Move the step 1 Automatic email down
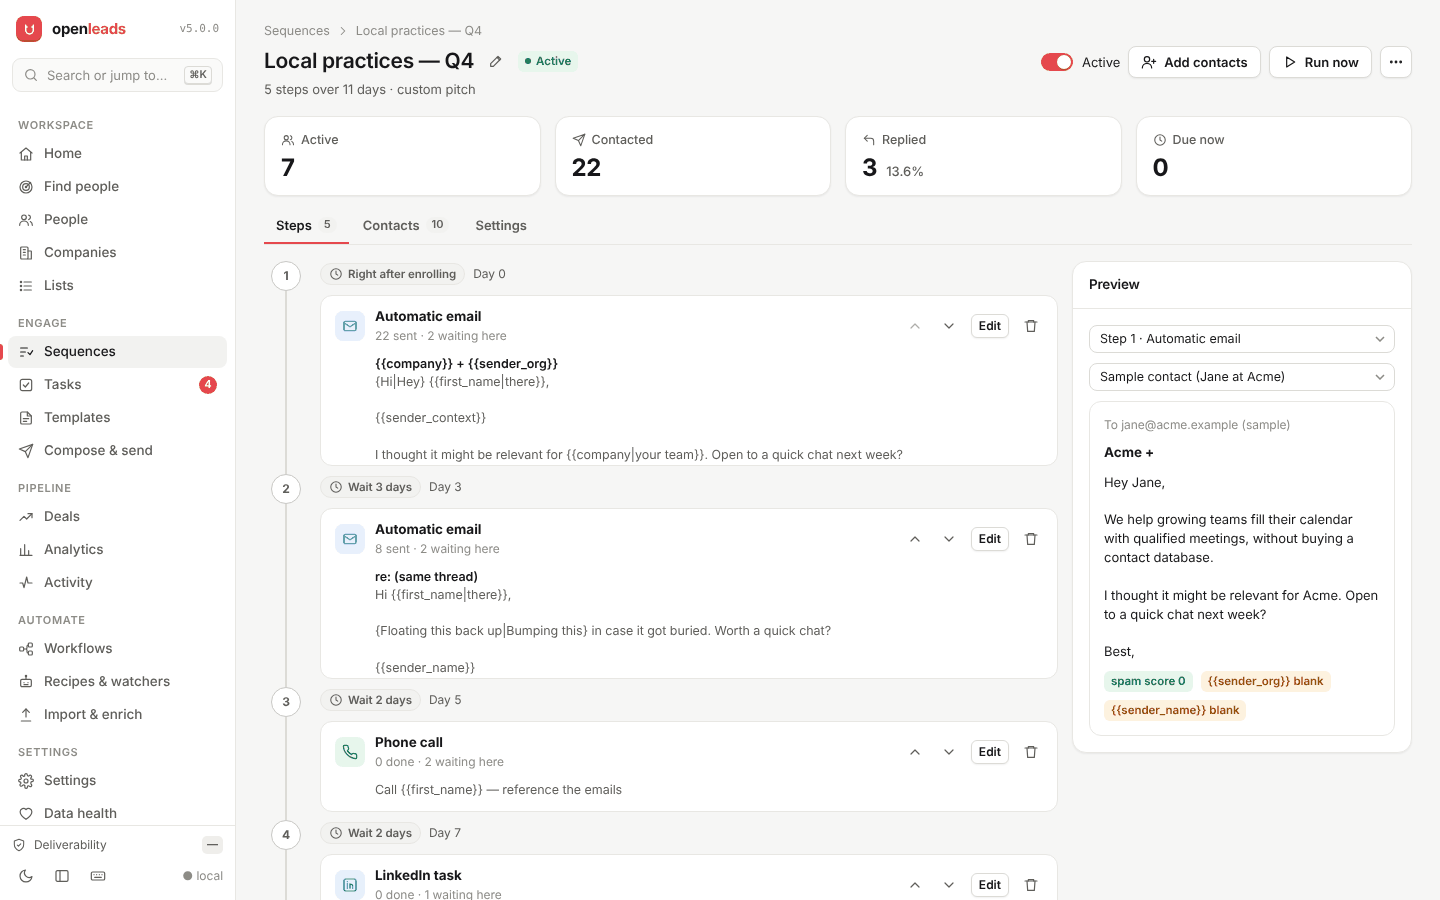This screenshot has width=1440, height=900. [949, 326]
